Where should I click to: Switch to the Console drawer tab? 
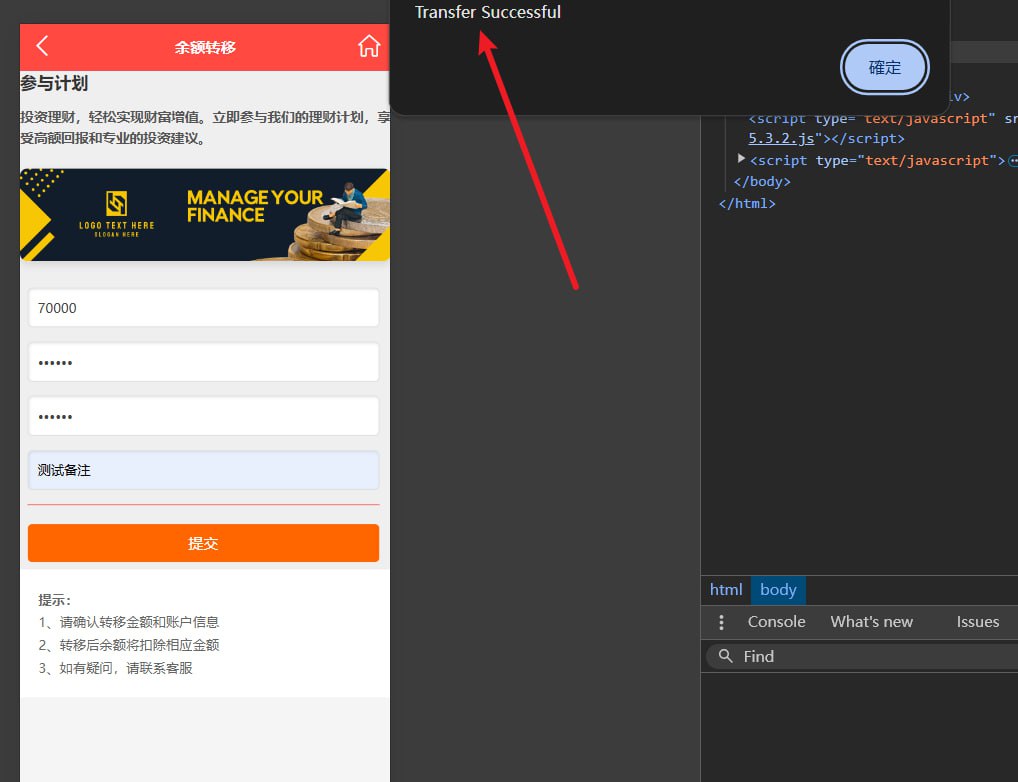pyautogui.click(x=776, y=622)
